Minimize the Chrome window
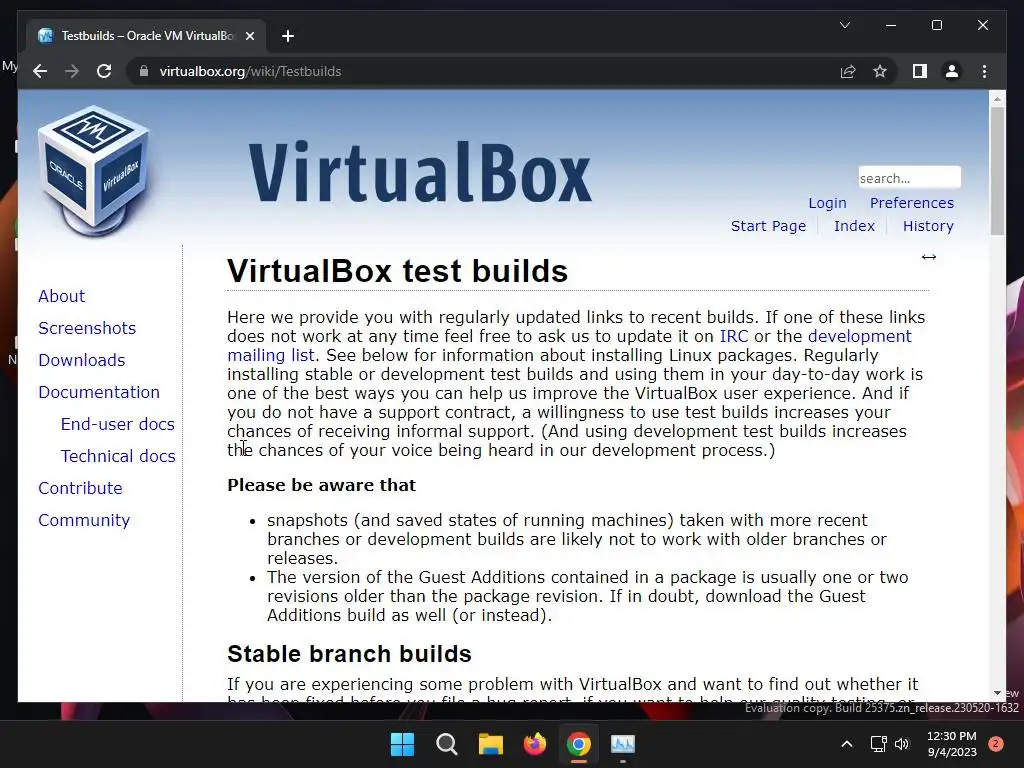The image size is (1024, 768). coord(891,25)
